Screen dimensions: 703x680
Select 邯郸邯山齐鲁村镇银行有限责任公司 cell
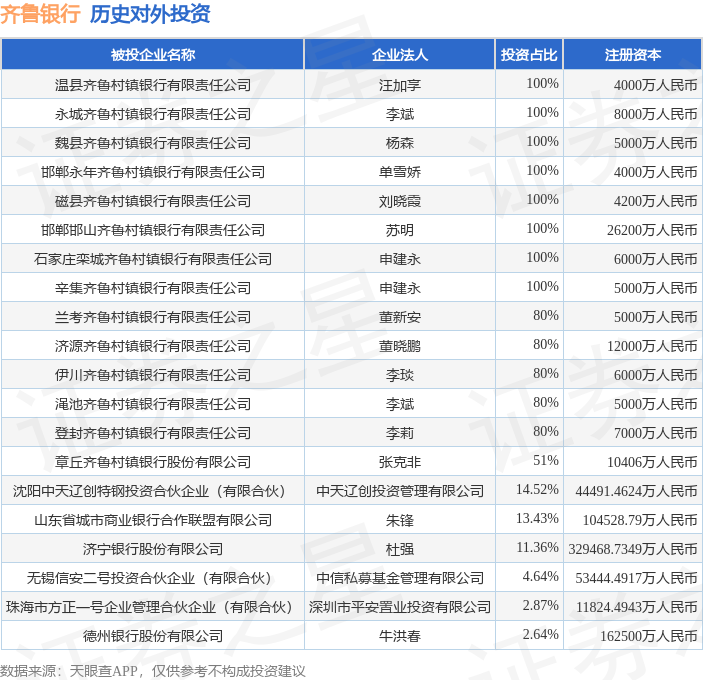tap(152, 230)
